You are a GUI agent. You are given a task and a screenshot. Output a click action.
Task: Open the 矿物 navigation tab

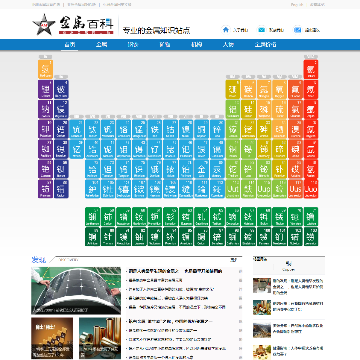[x=165, y=45]
